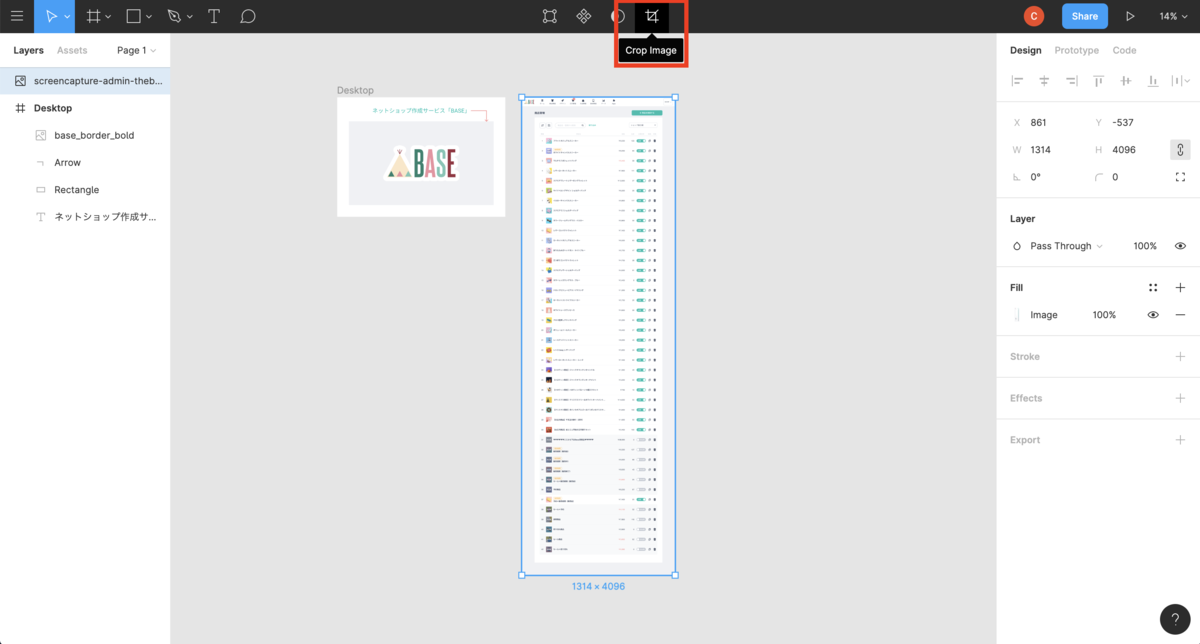1200x644 pixels.
Task: Toggle Image fill visibility eye
Action: (1153, 315)
